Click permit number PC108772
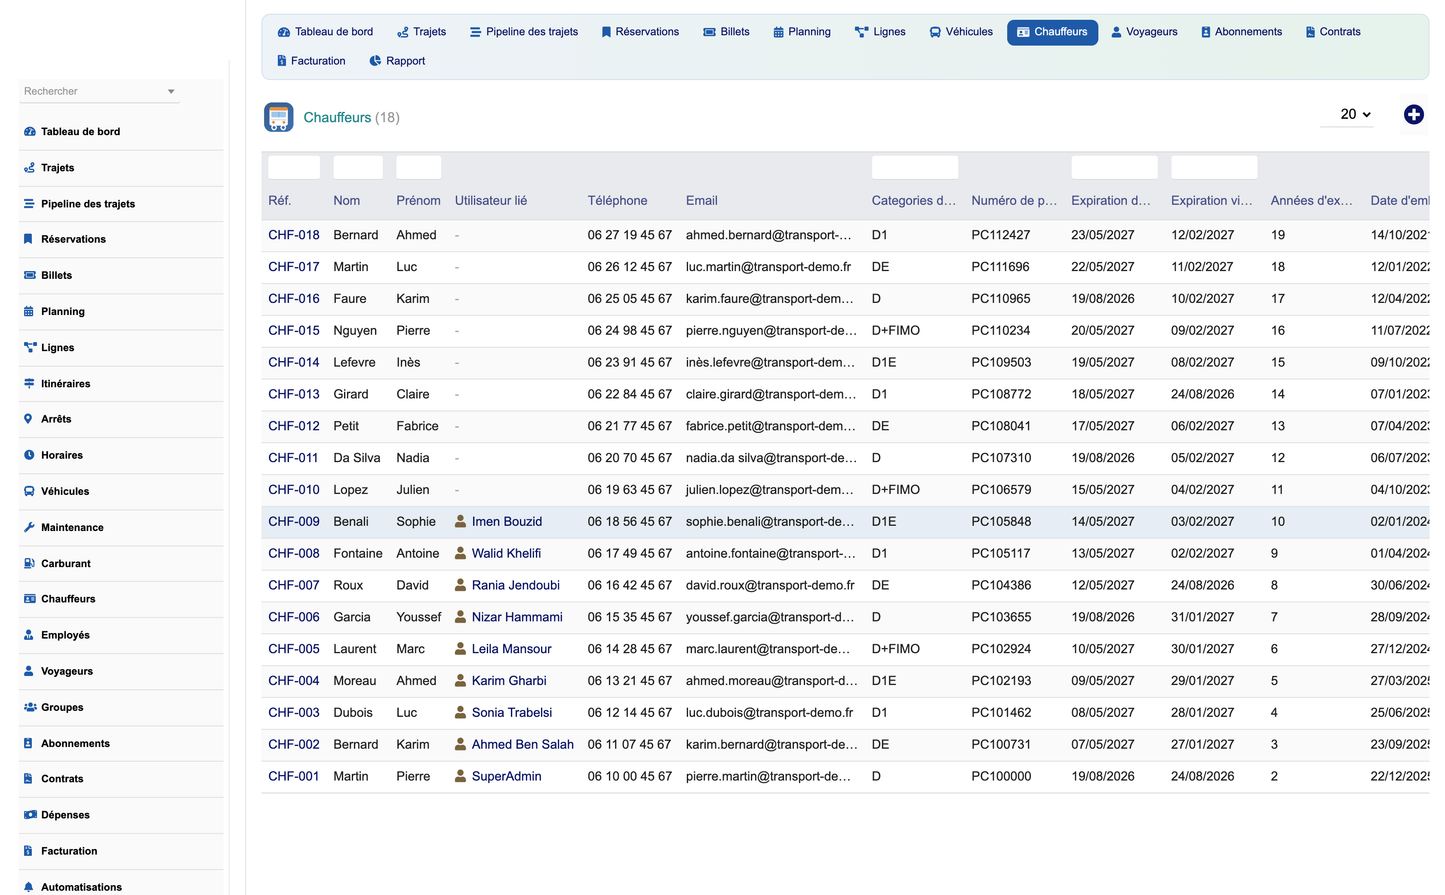The width and height of the screenshot is (1445, 895). pyautogui.click(x=1001, y=394)
